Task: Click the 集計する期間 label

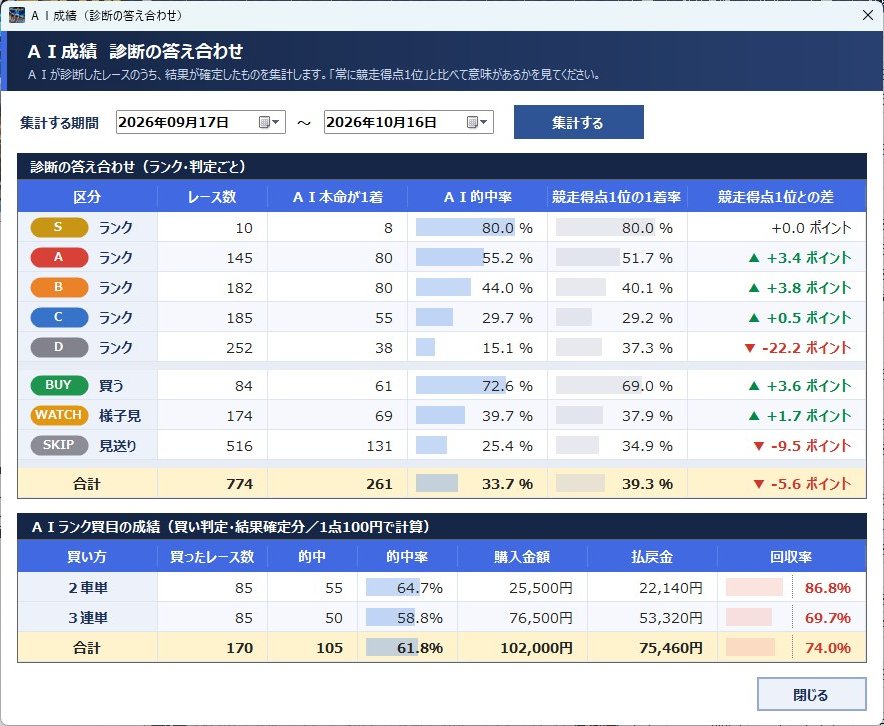Action: [59, 123]
